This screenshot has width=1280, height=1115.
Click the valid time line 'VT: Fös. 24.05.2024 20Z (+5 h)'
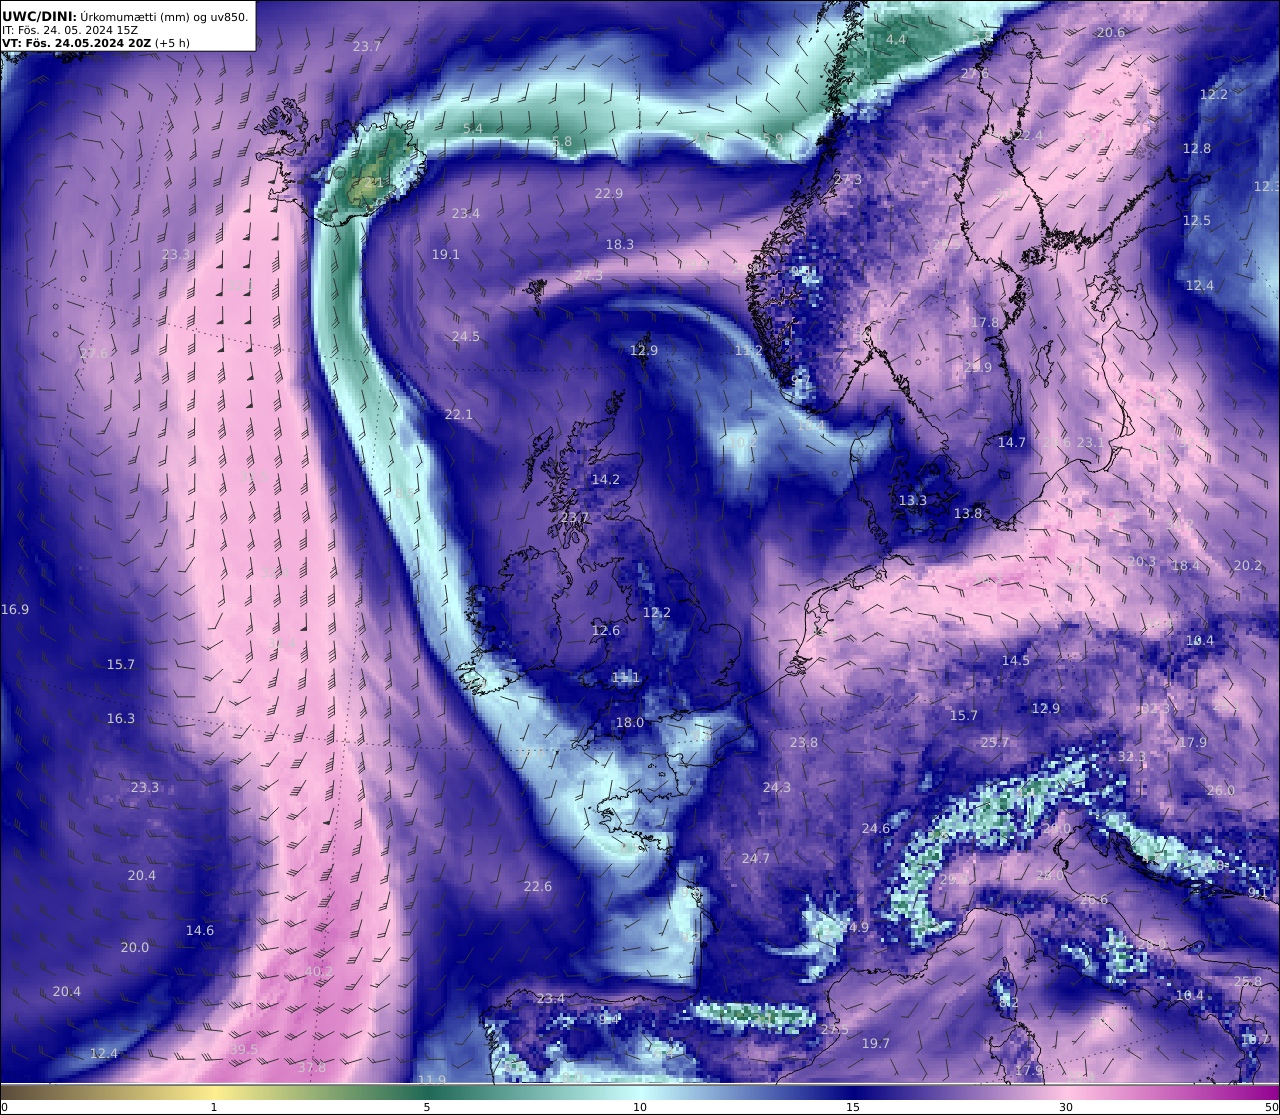[x=96, y=43]
